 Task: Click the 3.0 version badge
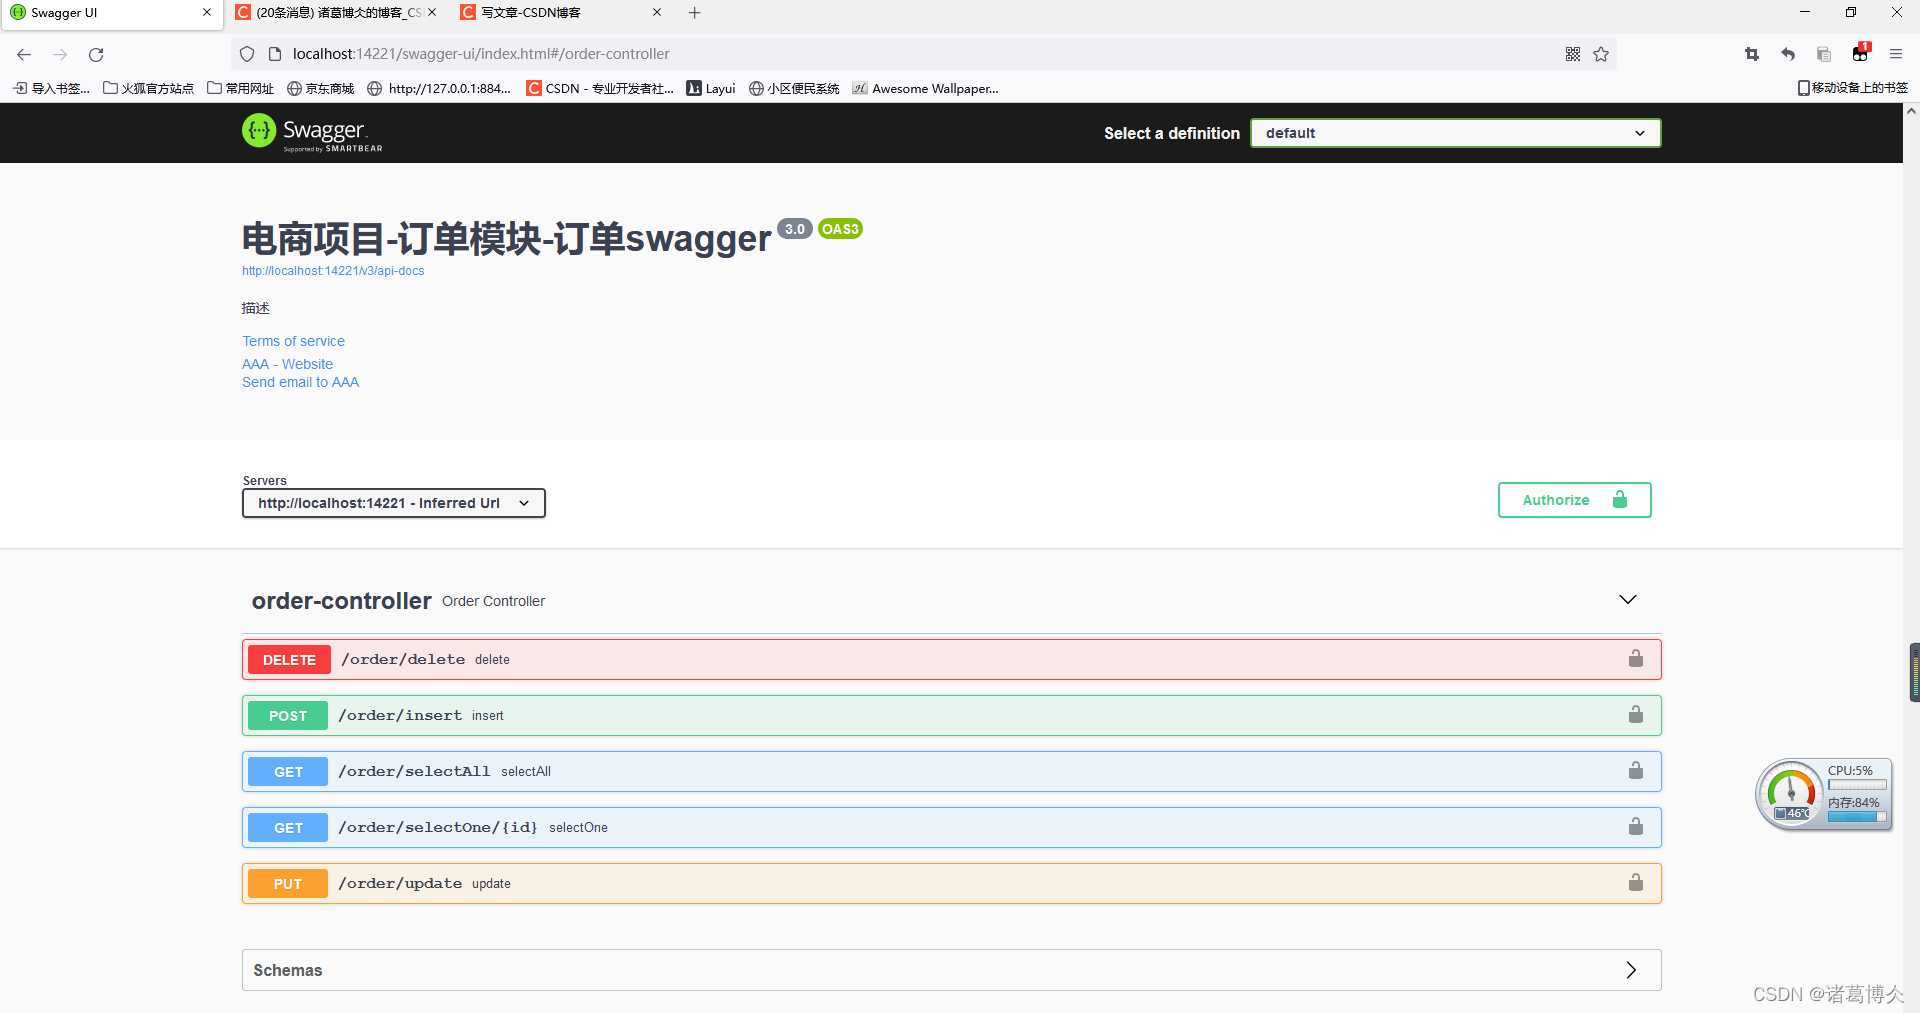coord(795,229)
